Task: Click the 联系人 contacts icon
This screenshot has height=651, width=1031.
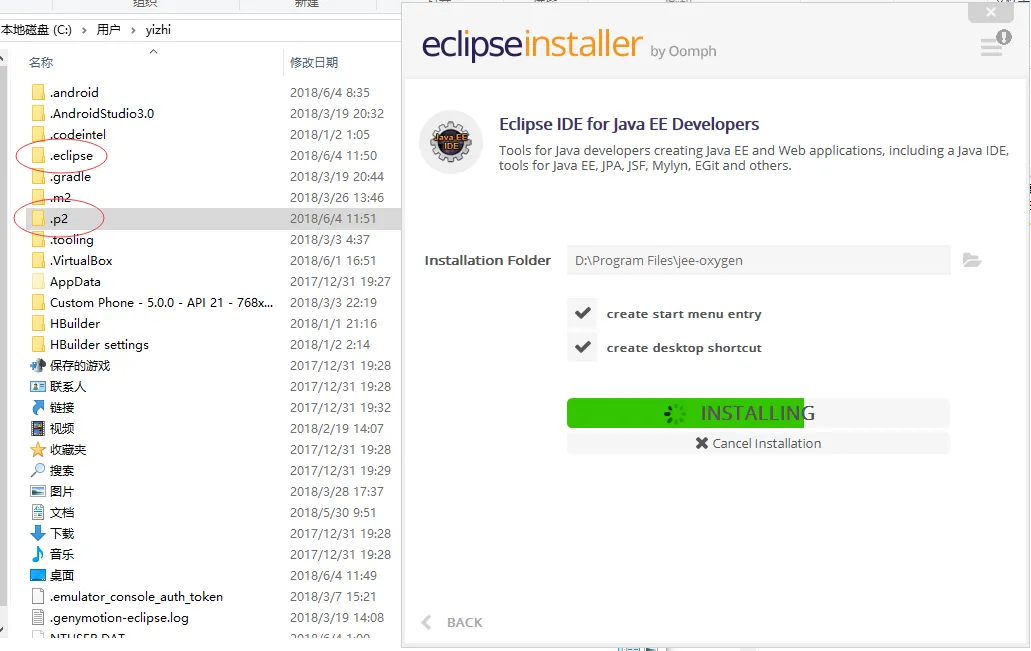Action: point(38,387)
